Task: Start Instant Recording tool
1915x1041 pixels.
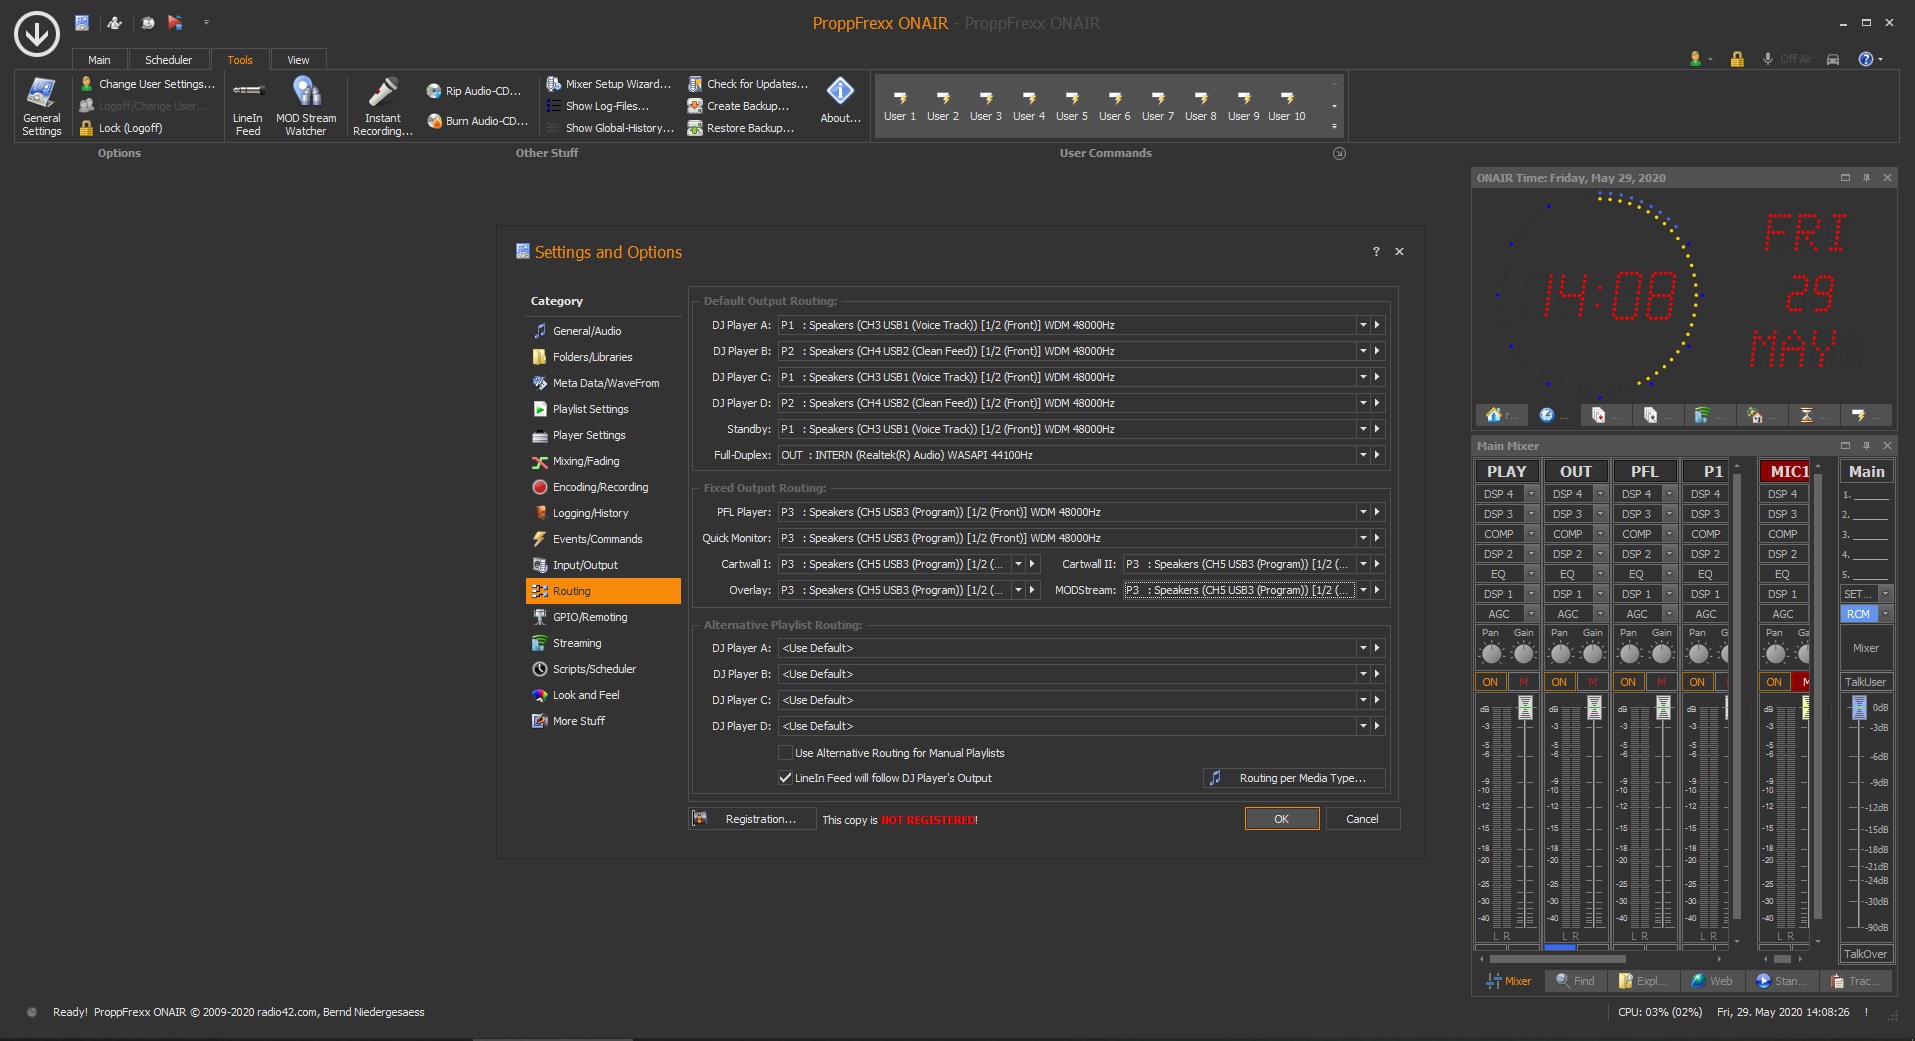Action: click(x=382, y=106)
